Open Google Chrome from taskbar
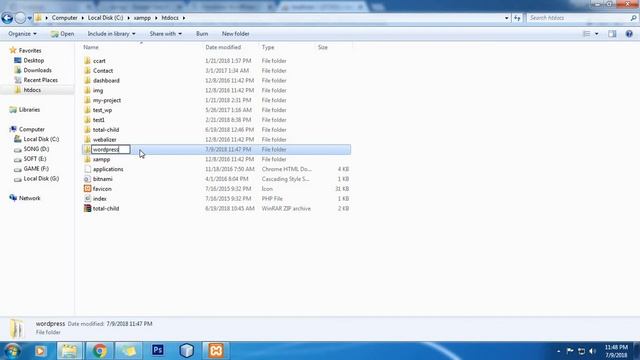640x360 pixels. pyautogui.click(x=99, y=351)
